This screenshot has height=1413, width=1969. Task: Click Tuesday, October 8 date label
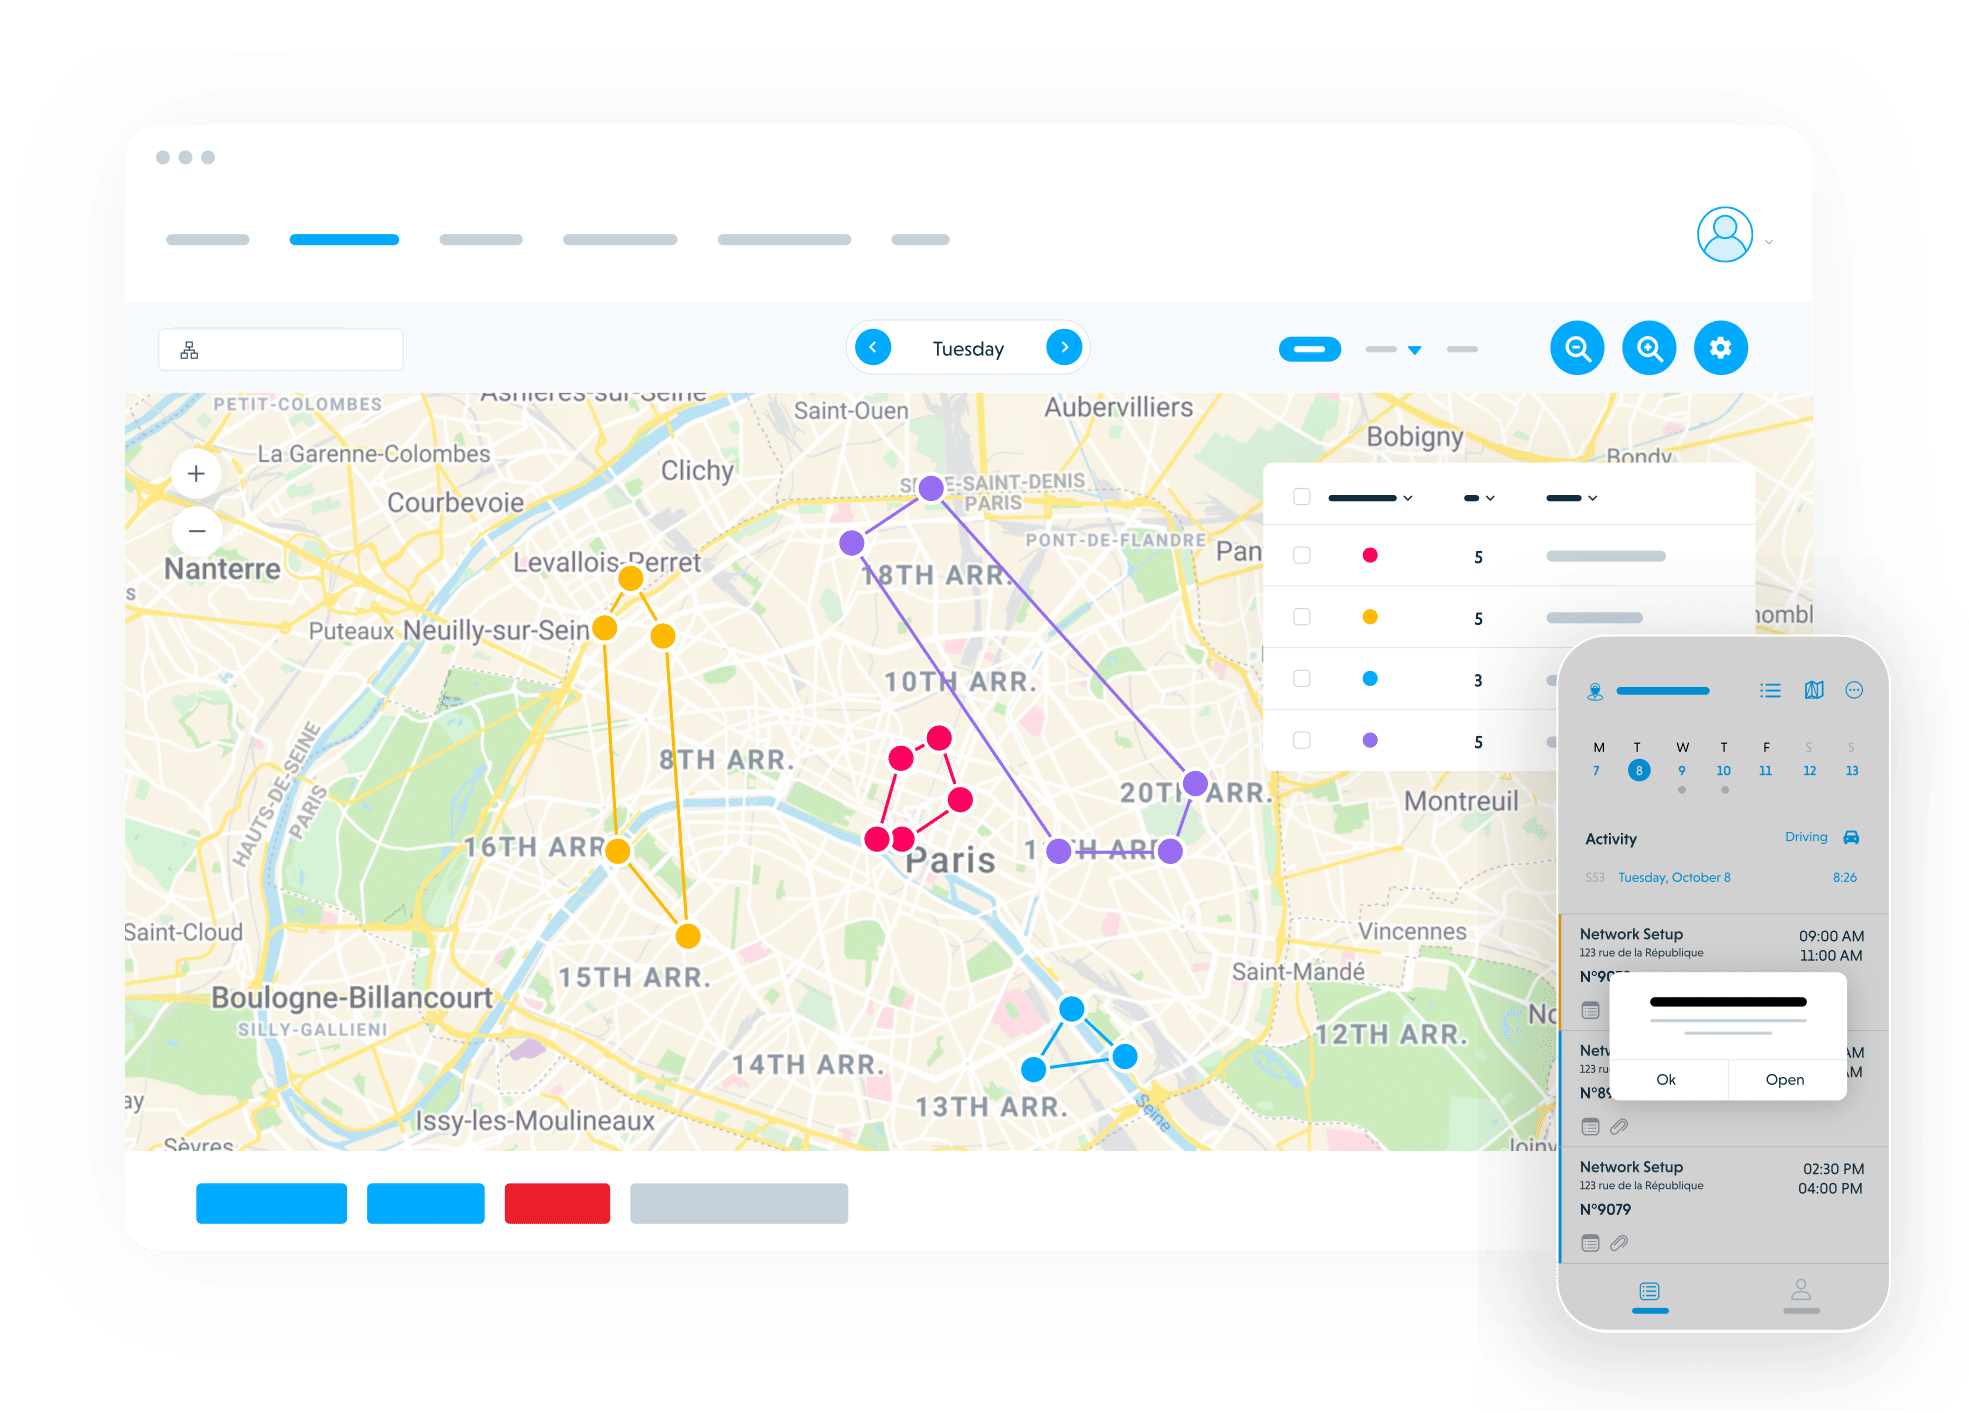point(1674,878)
